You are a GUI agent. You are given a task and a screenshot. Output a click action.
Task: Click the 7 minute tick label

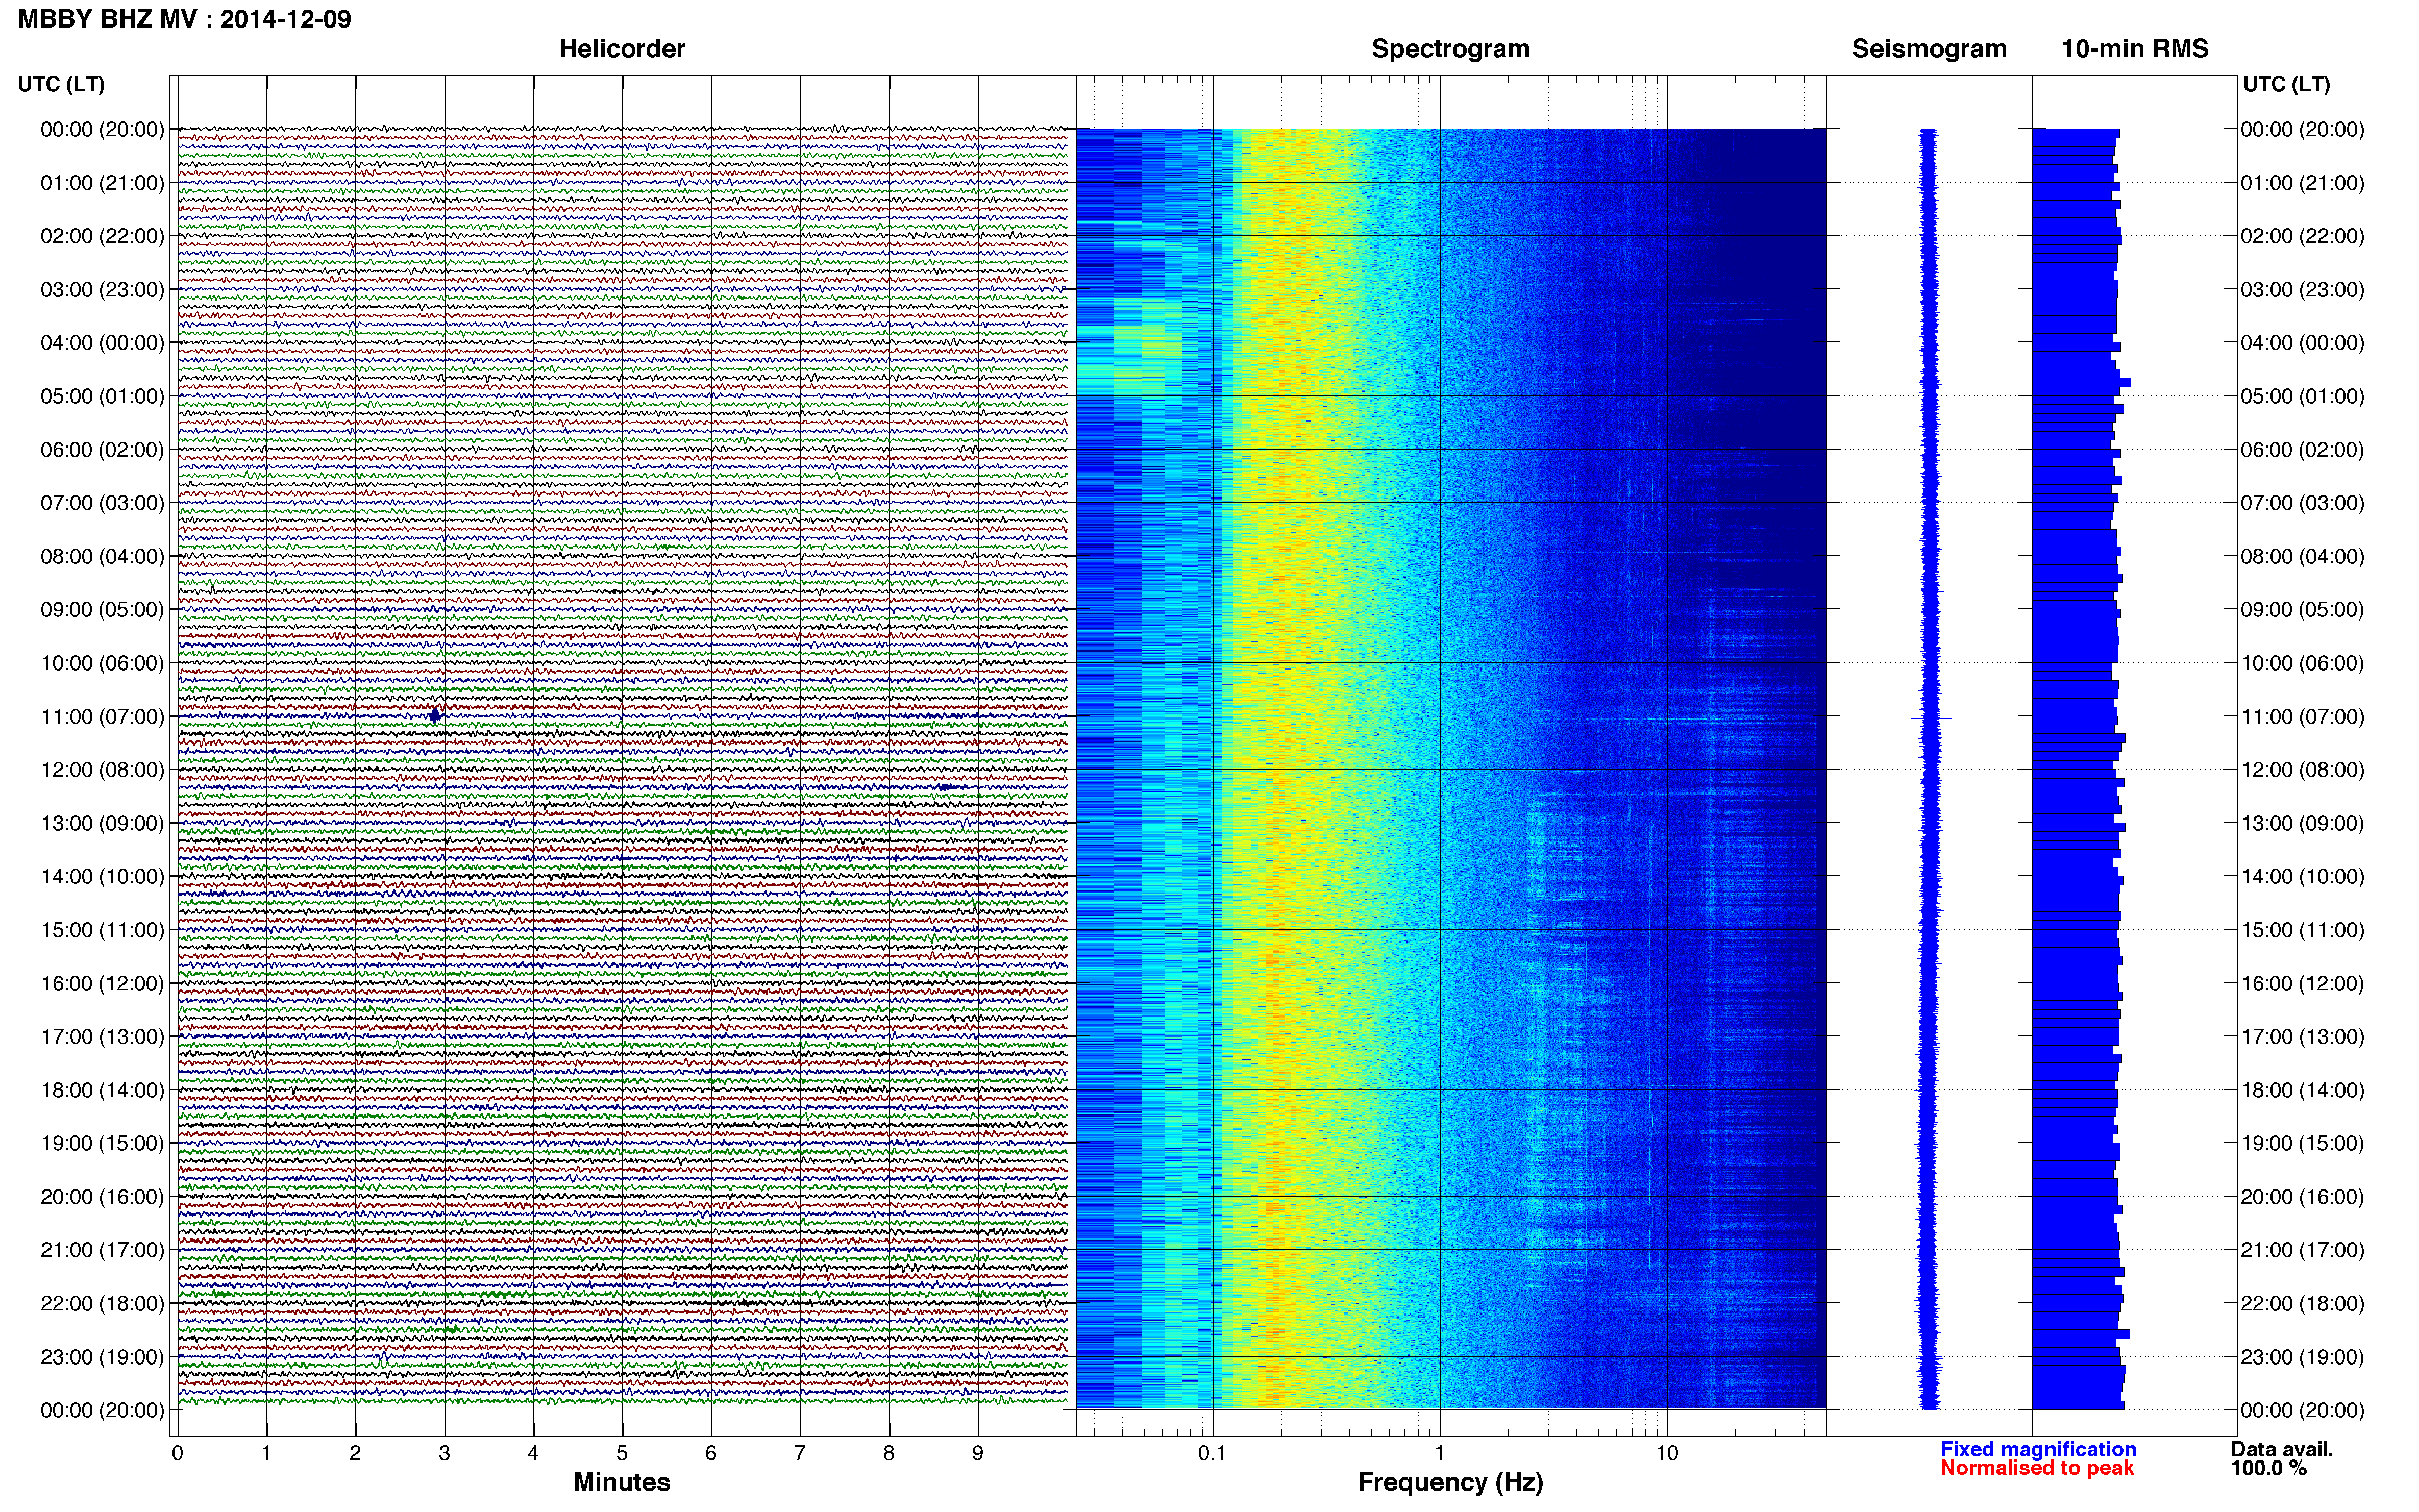(x=800, y=1454)
